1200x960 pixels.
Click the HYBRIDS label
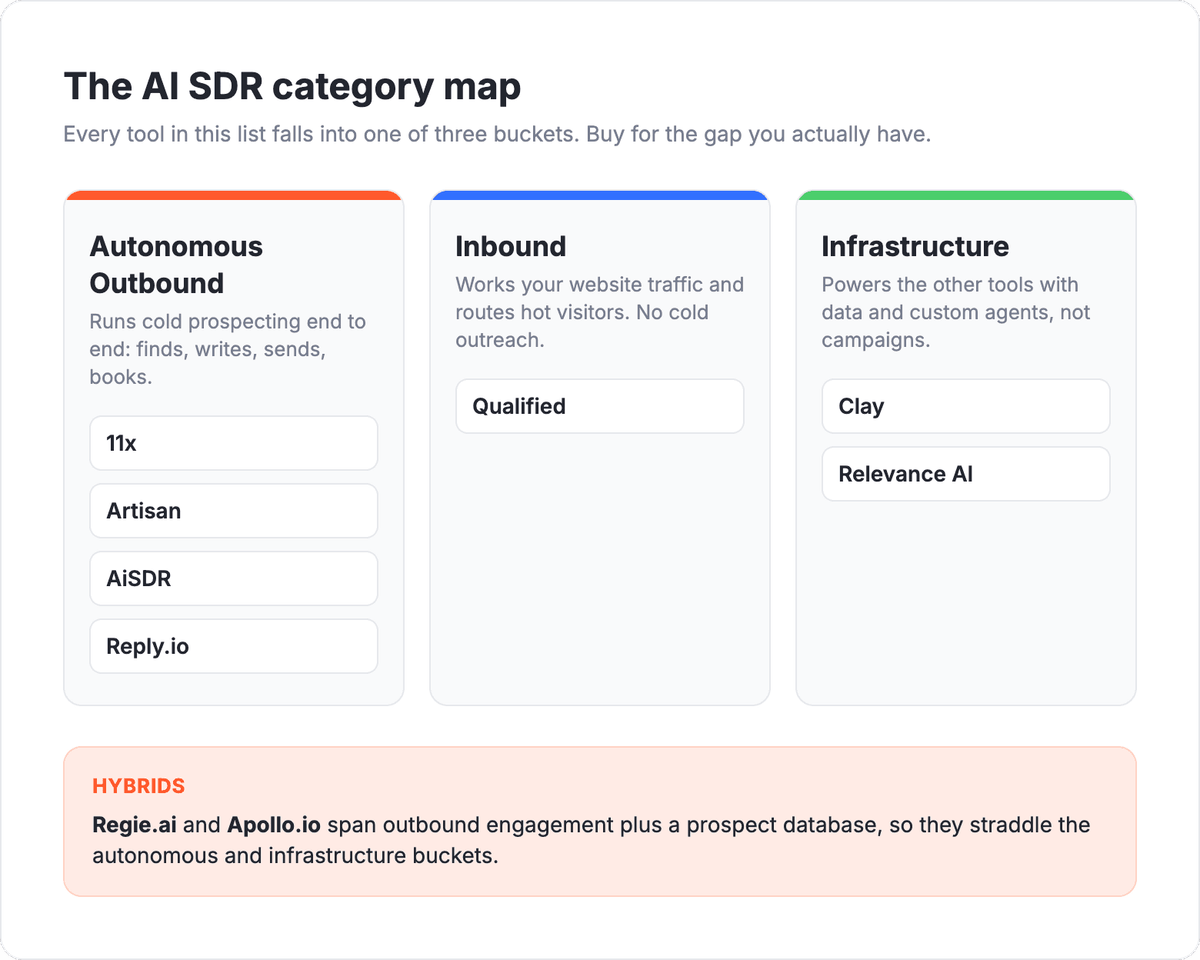(138, 786)
